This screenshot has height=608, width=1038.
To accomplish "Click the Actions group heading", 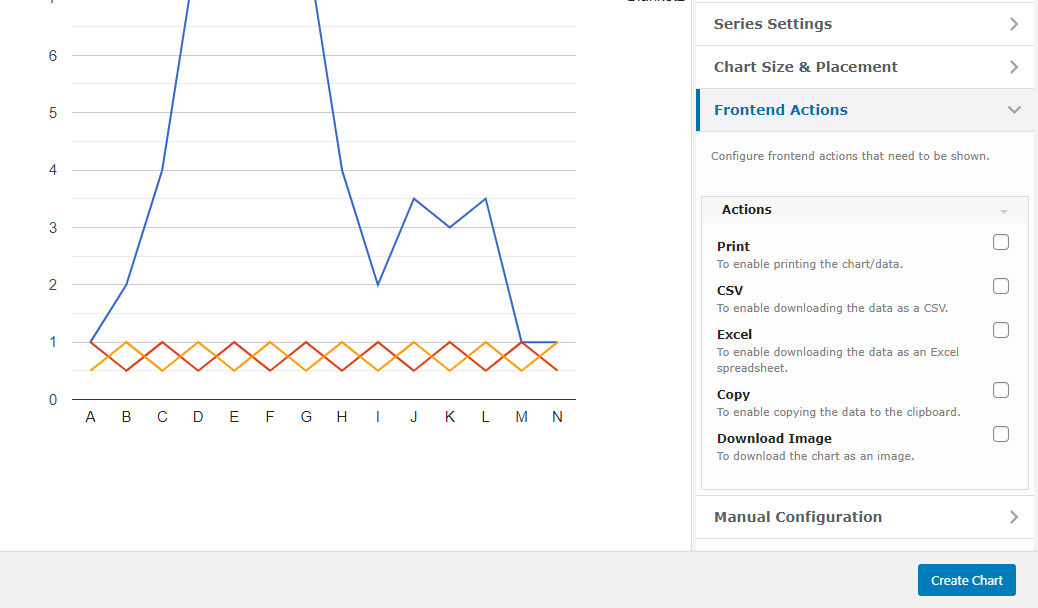I will (x=747, y=210).
